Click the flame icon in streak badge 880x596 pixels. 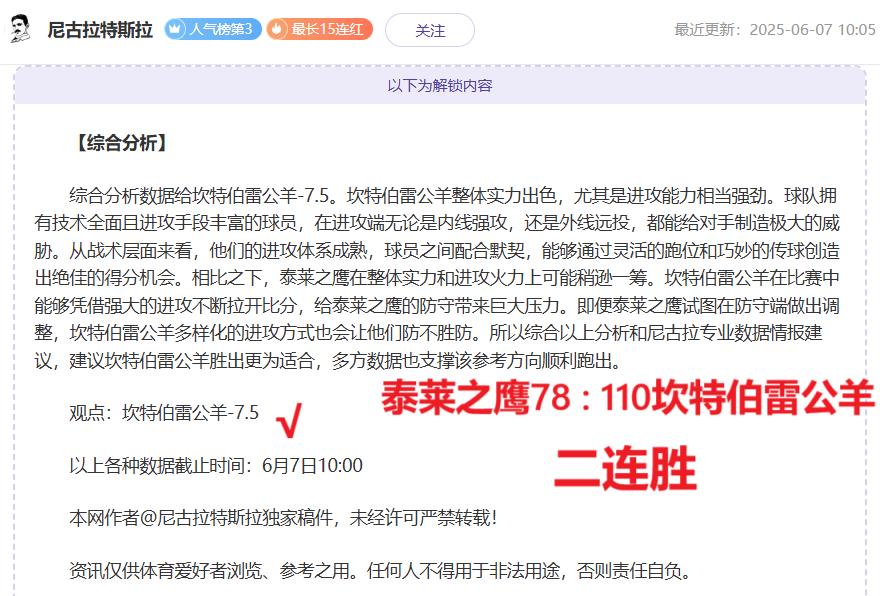point(277,29)
